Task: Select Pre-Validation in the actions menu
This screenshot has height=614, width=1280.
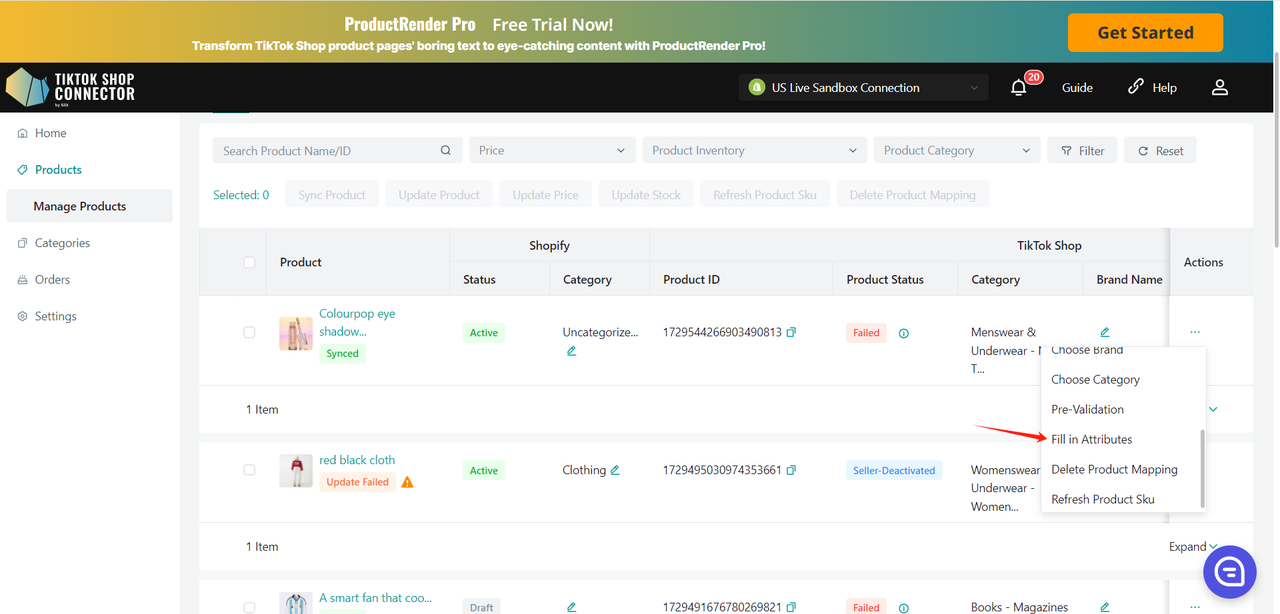Action: coord(1087,409)
